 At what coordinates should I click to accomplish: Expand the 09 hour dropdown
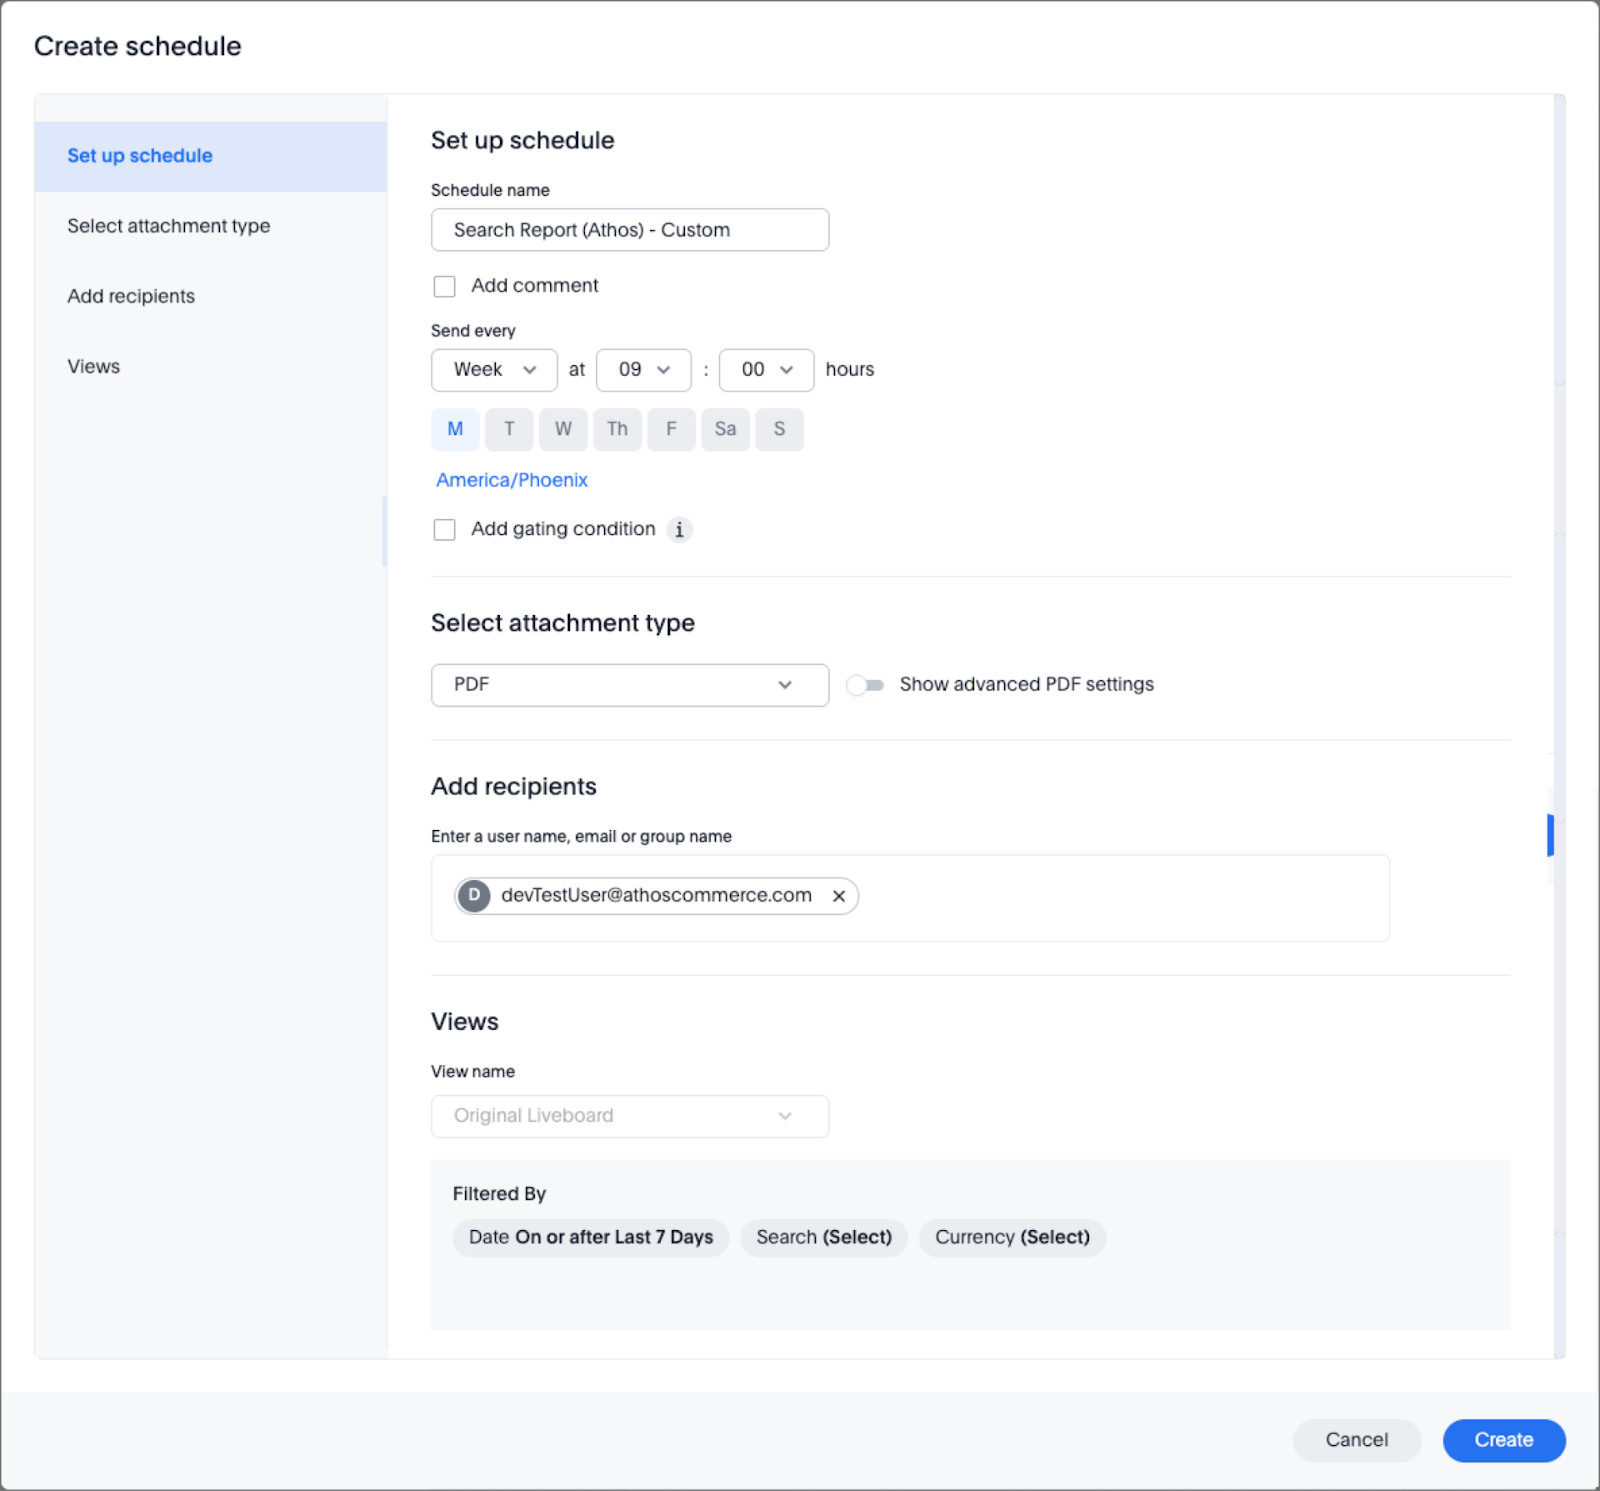point(643,370)
